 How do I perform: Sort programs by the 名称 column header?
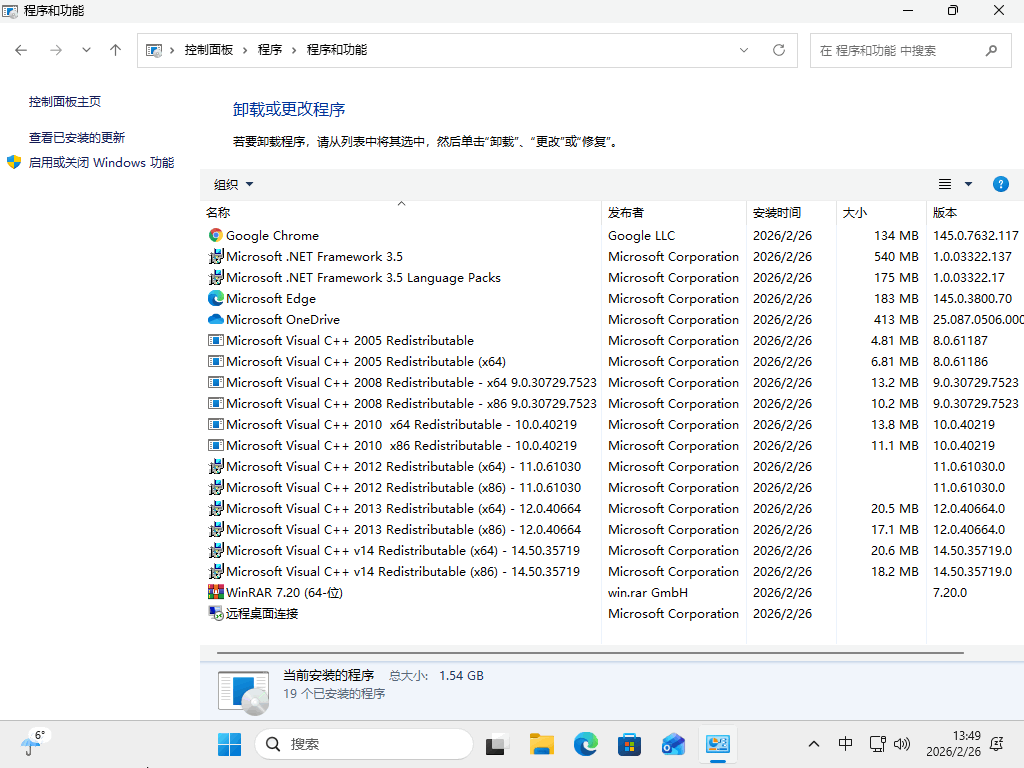[x=218, y=212]
